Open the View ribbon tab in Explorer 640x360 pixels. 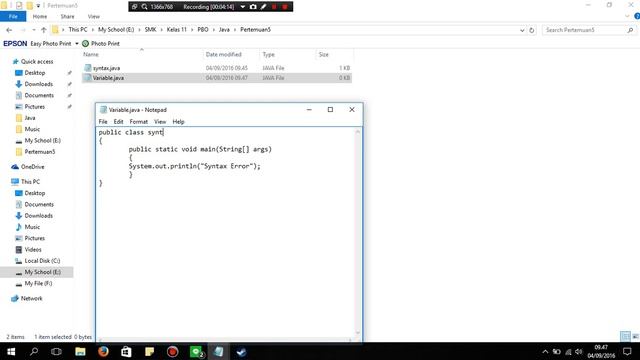point(93,16)
